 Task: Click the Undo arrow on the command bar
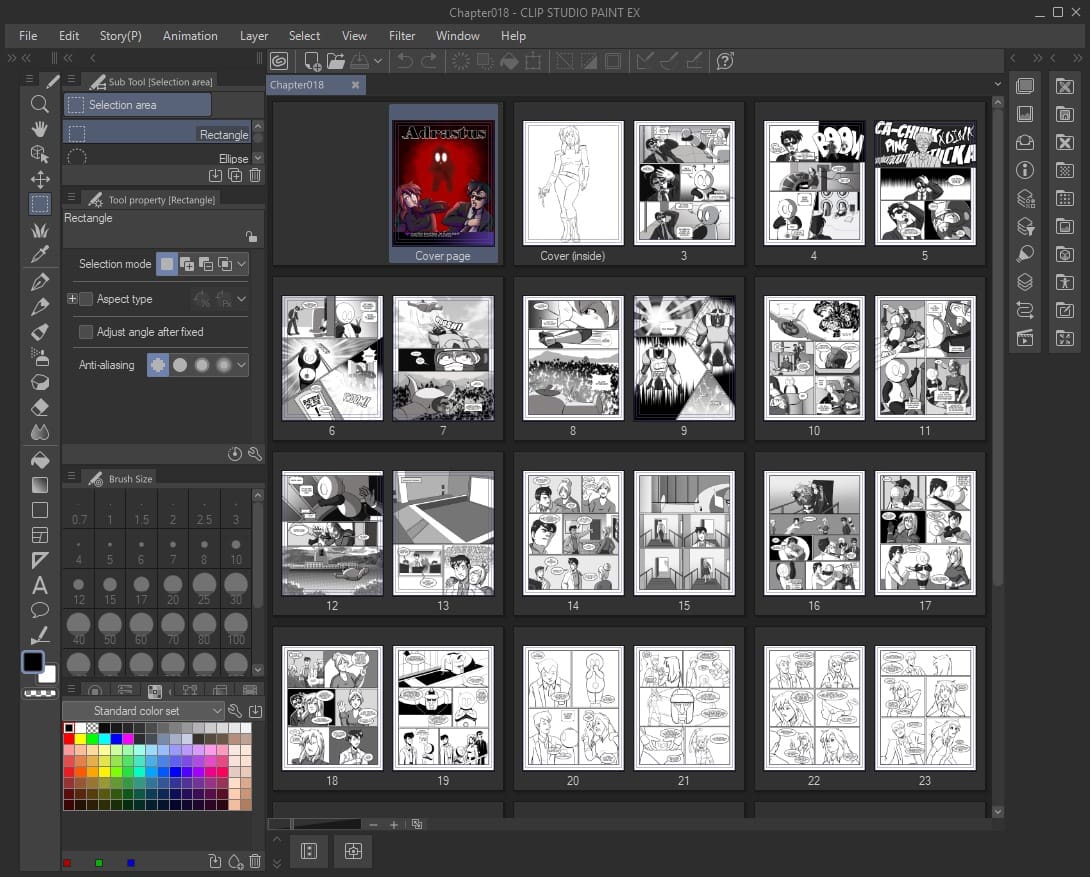404,61
